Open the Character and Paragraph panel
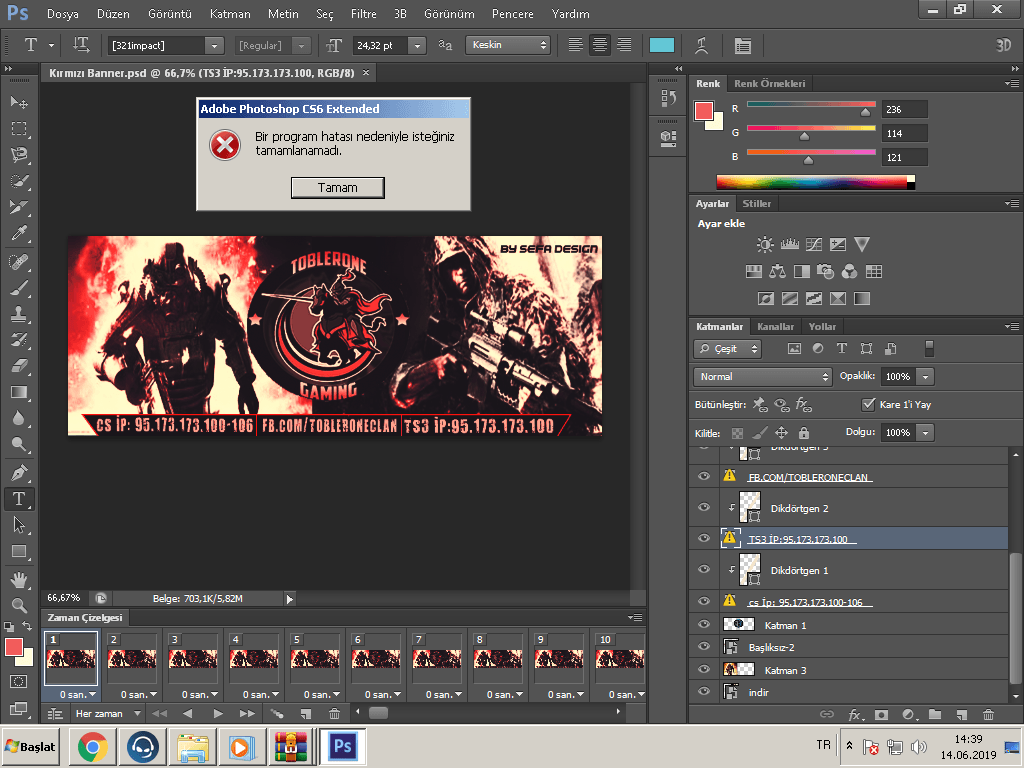1024x768 pixels. click(743, 45)
